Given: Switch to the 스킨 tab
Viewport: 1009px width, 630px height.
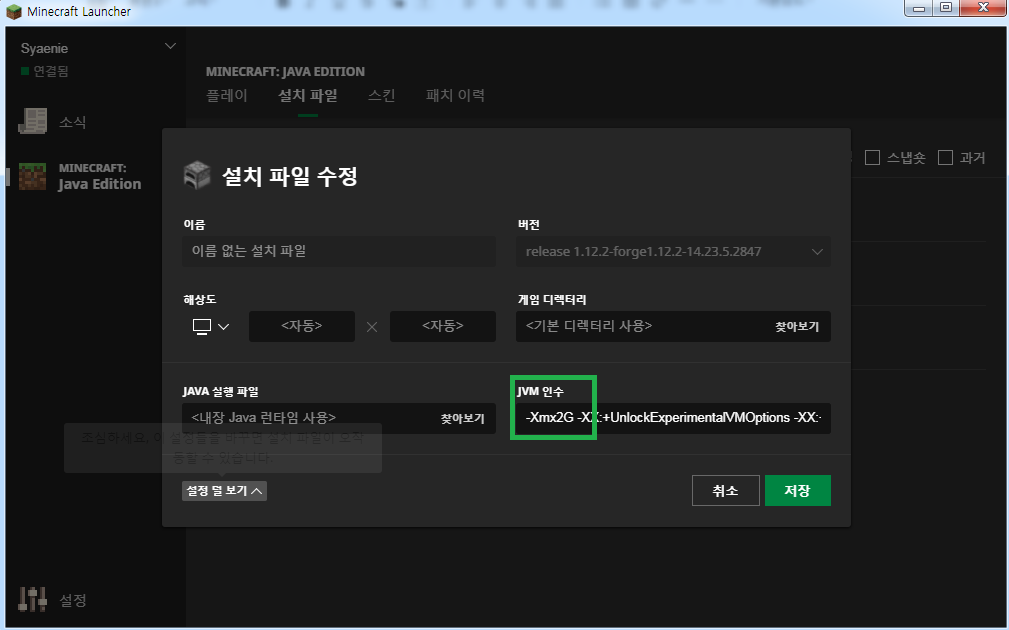Looking at the screenshot, I should tap(382, 95).
